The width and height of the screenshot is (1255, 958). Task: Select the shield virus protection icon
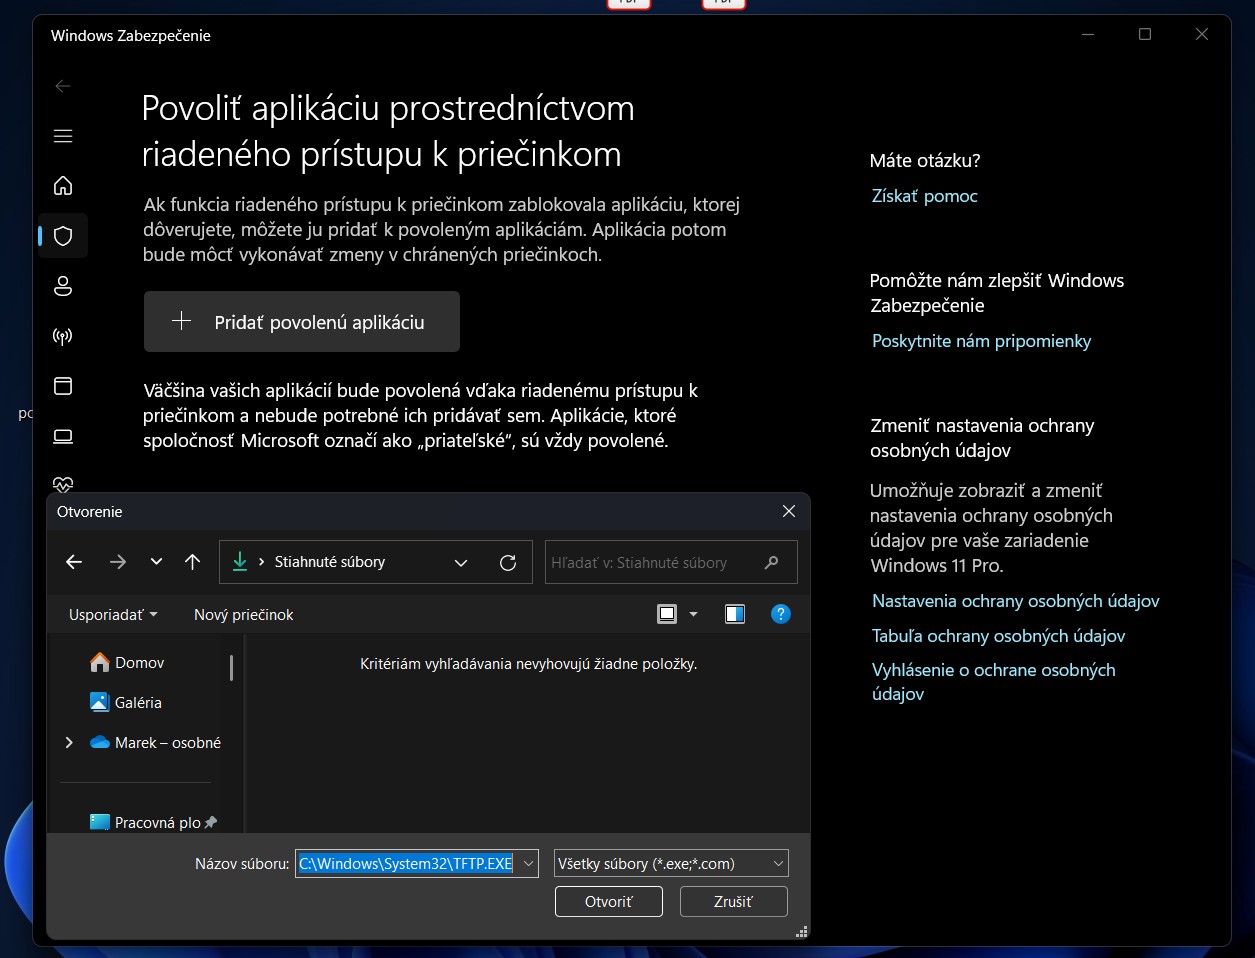pos(63,236)
